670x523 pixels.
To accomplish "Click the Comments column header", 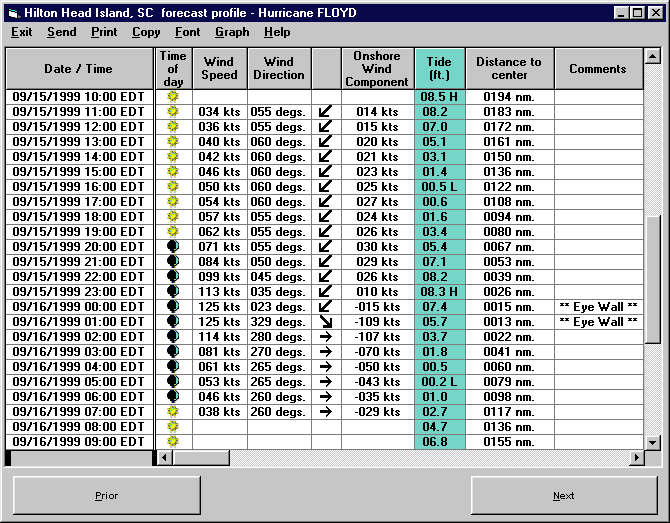I will tap(598, 69).
